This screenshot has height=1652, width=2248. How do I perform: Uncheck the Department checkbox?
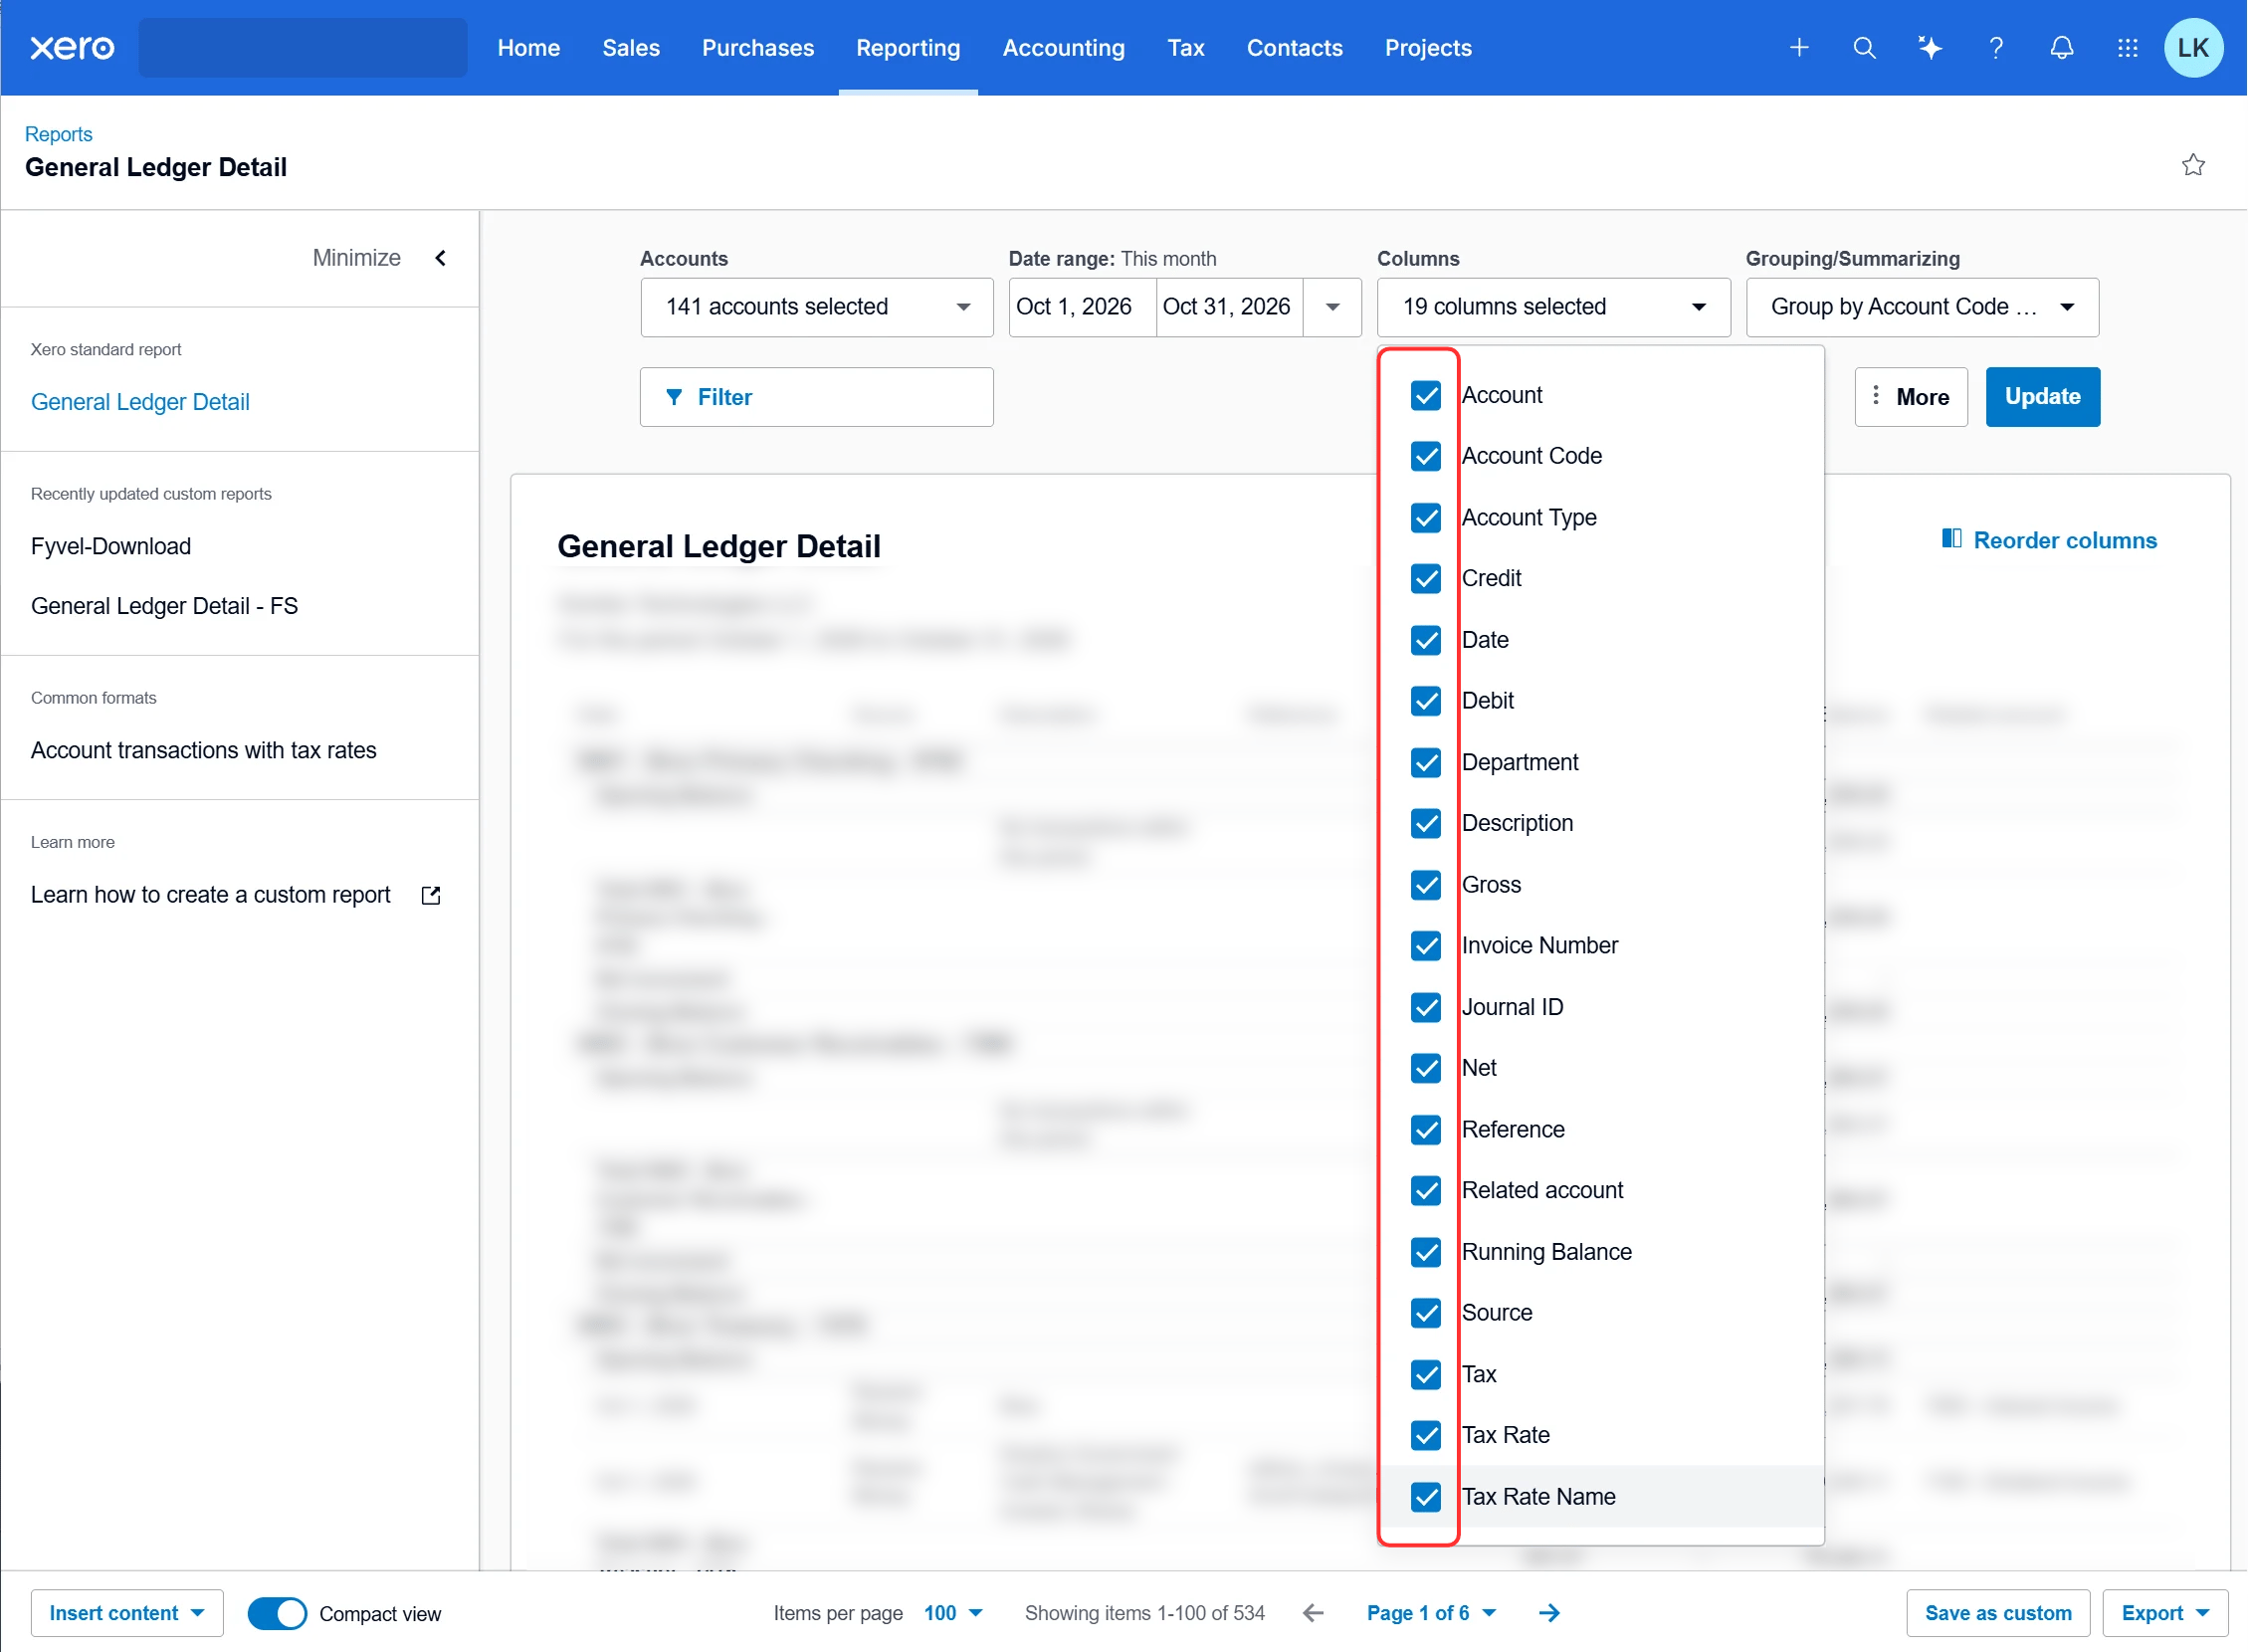pos(1426,762)
